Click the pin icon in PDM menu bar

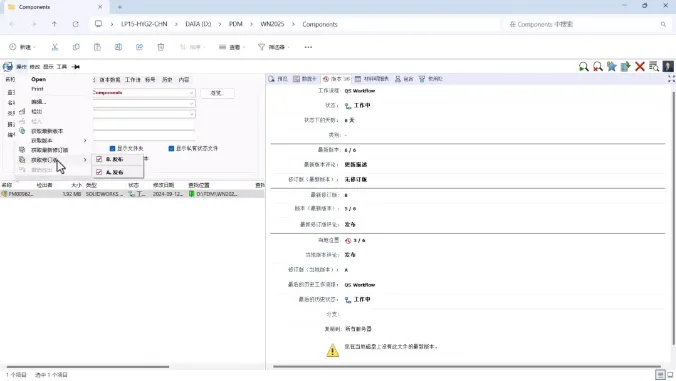coord(76,67)
